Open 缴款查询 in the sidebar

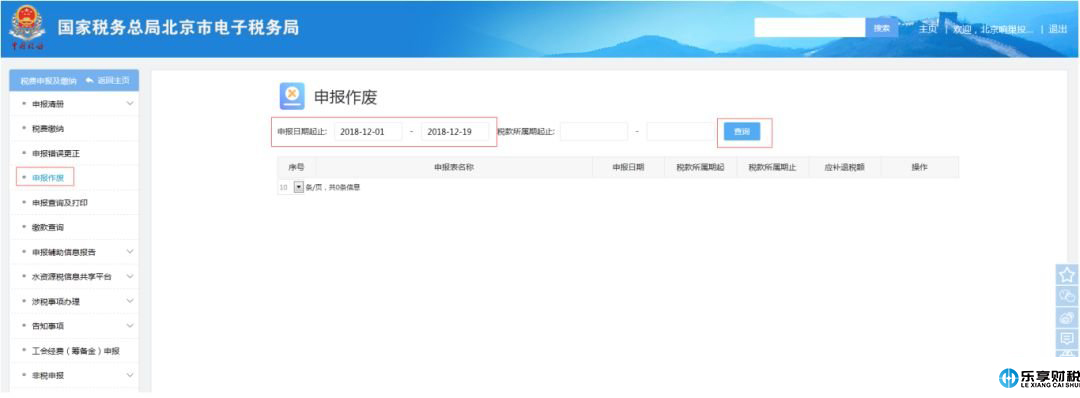pyautogui.click(x=48, y=227)
